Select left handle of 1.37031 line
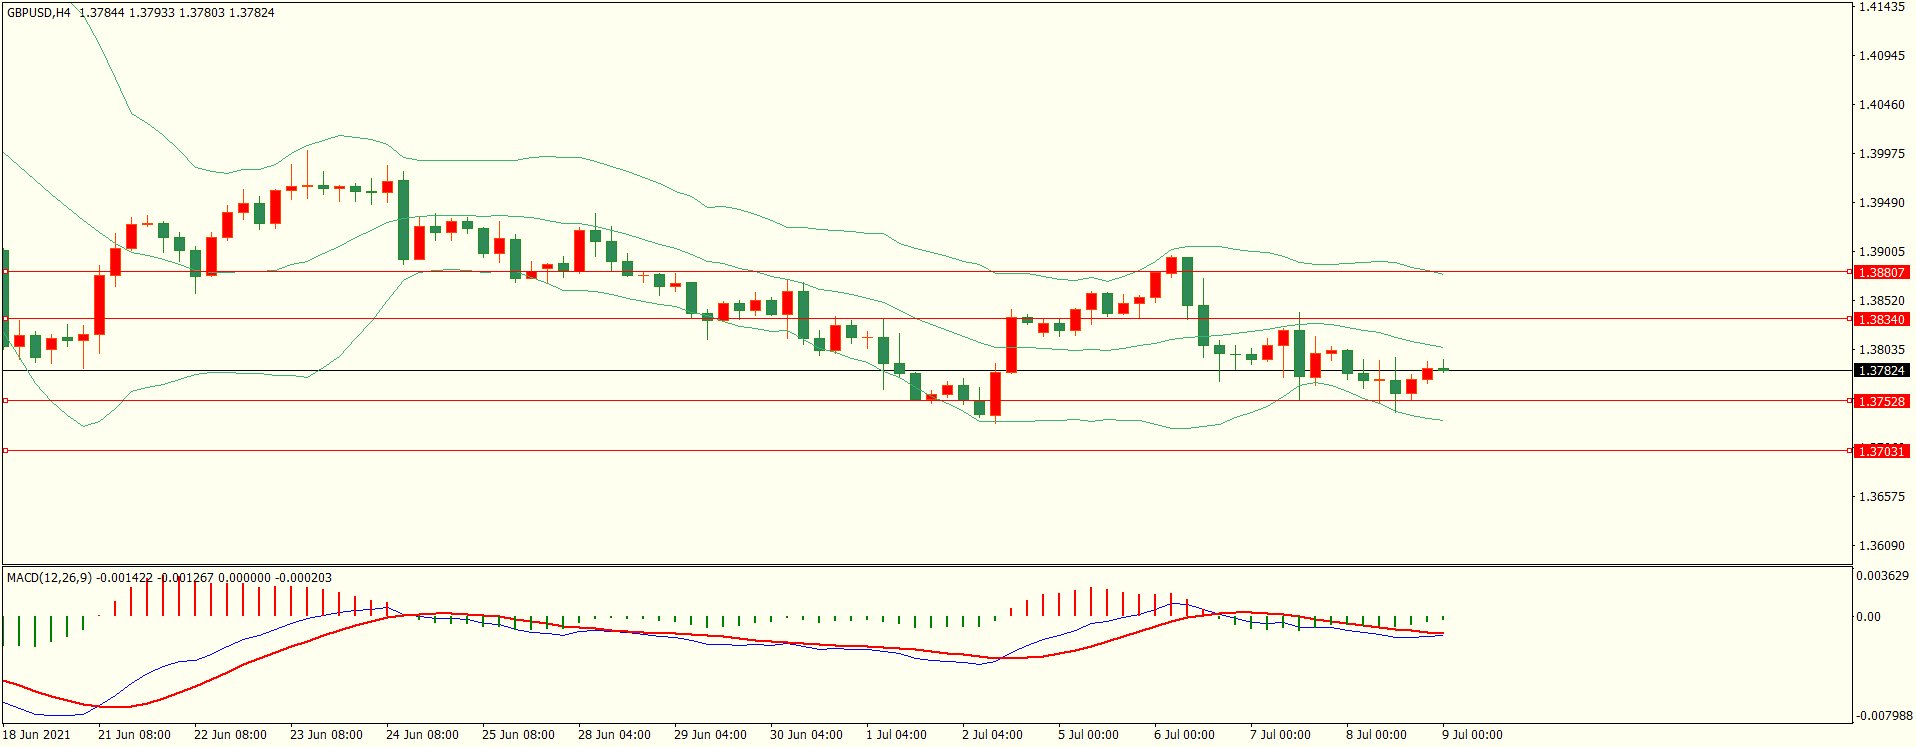The width and height of the screenshot is (1916, 747). tap(5, 451)
